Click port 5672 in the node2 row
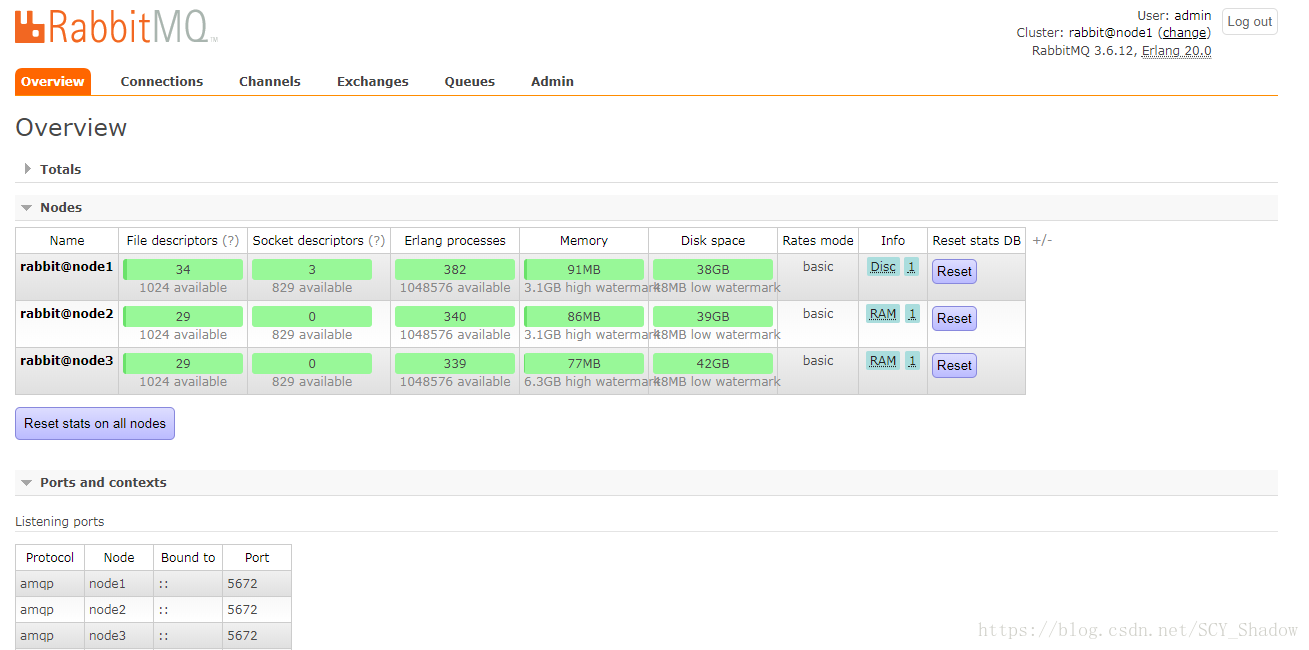The height and width of the screenshot is (650, 1309). click(257, 610)
